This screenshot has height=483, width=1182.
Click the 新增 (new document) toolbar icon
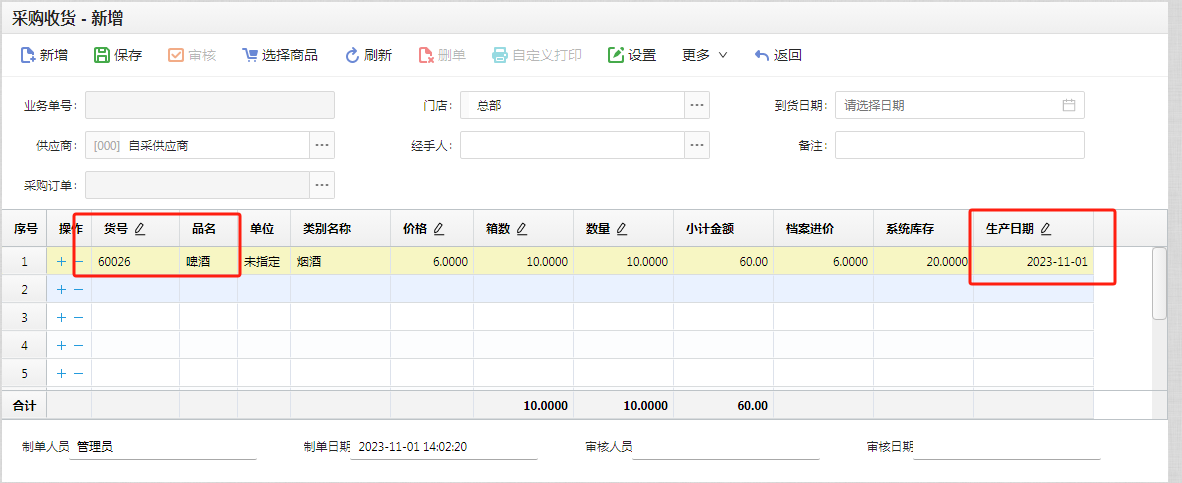pyautogui.click(x=27, y=55)
